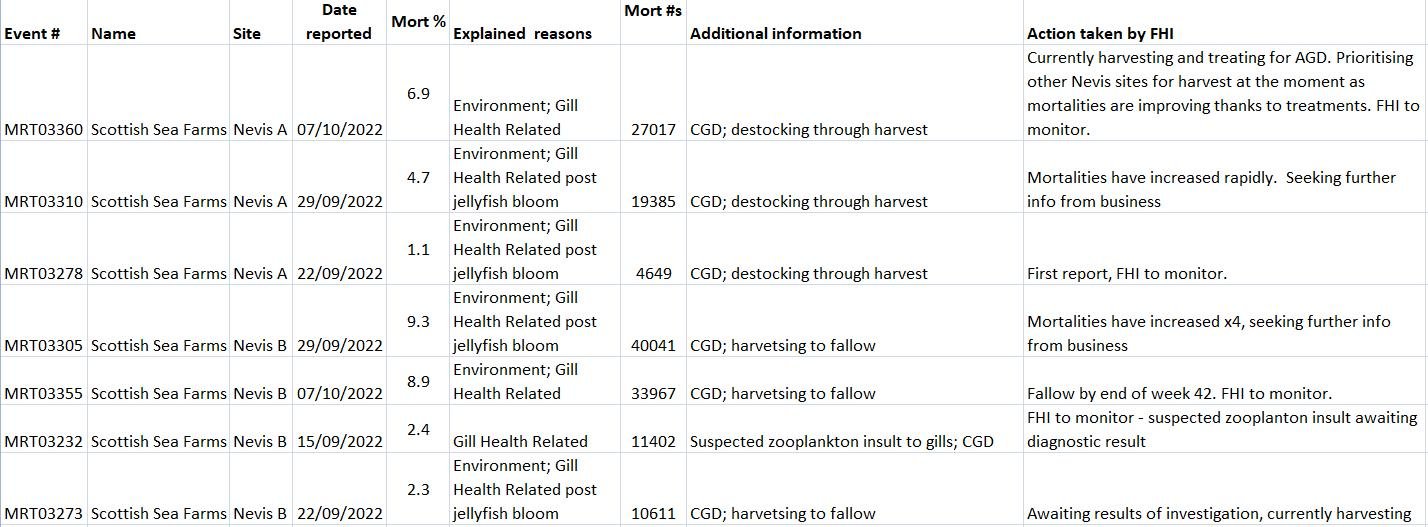Click the date 15/09/2022
The height and width of the screenshot is (527, 1428).
(x=339, y=441)
